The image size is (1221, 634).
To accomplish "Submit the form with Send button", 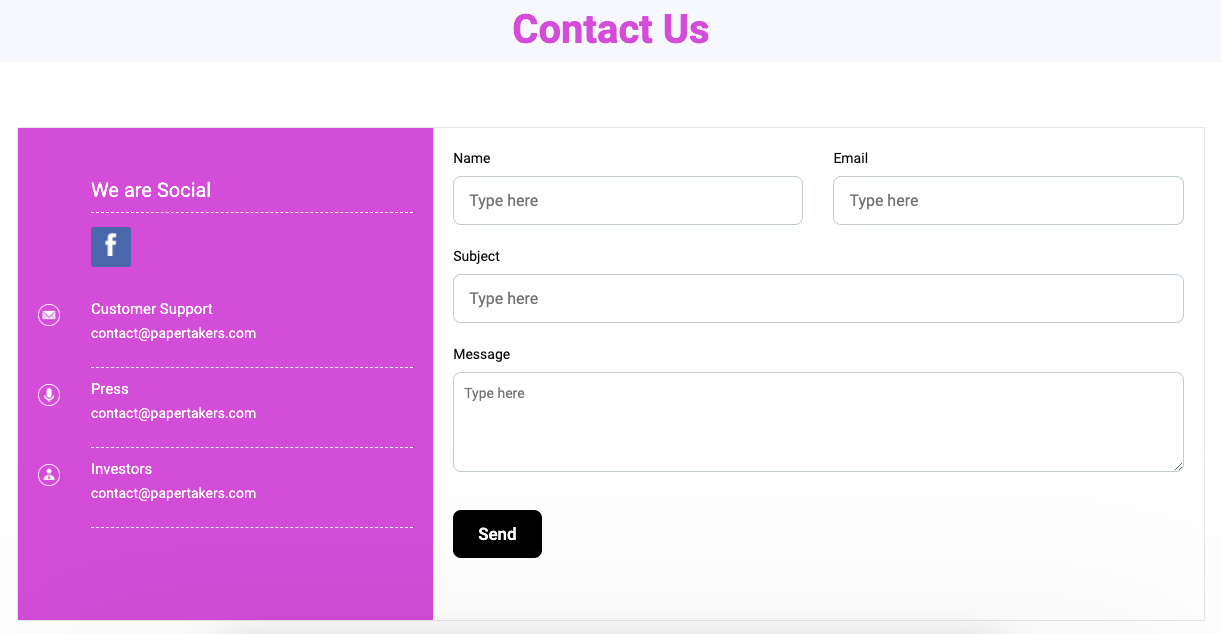I will (x=497, y=534).
